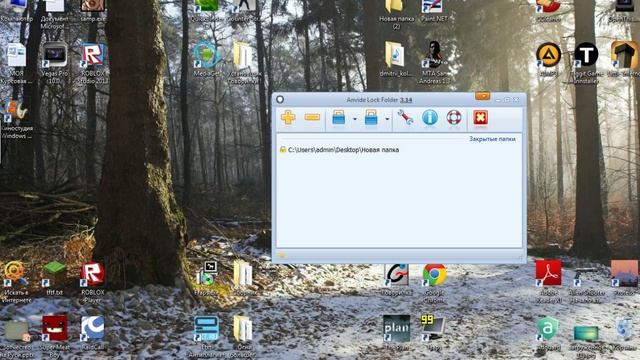This screenshot has width=640, height=360.
Task: Select the RaidCall desktop shortcut
Action: point(93,333)
